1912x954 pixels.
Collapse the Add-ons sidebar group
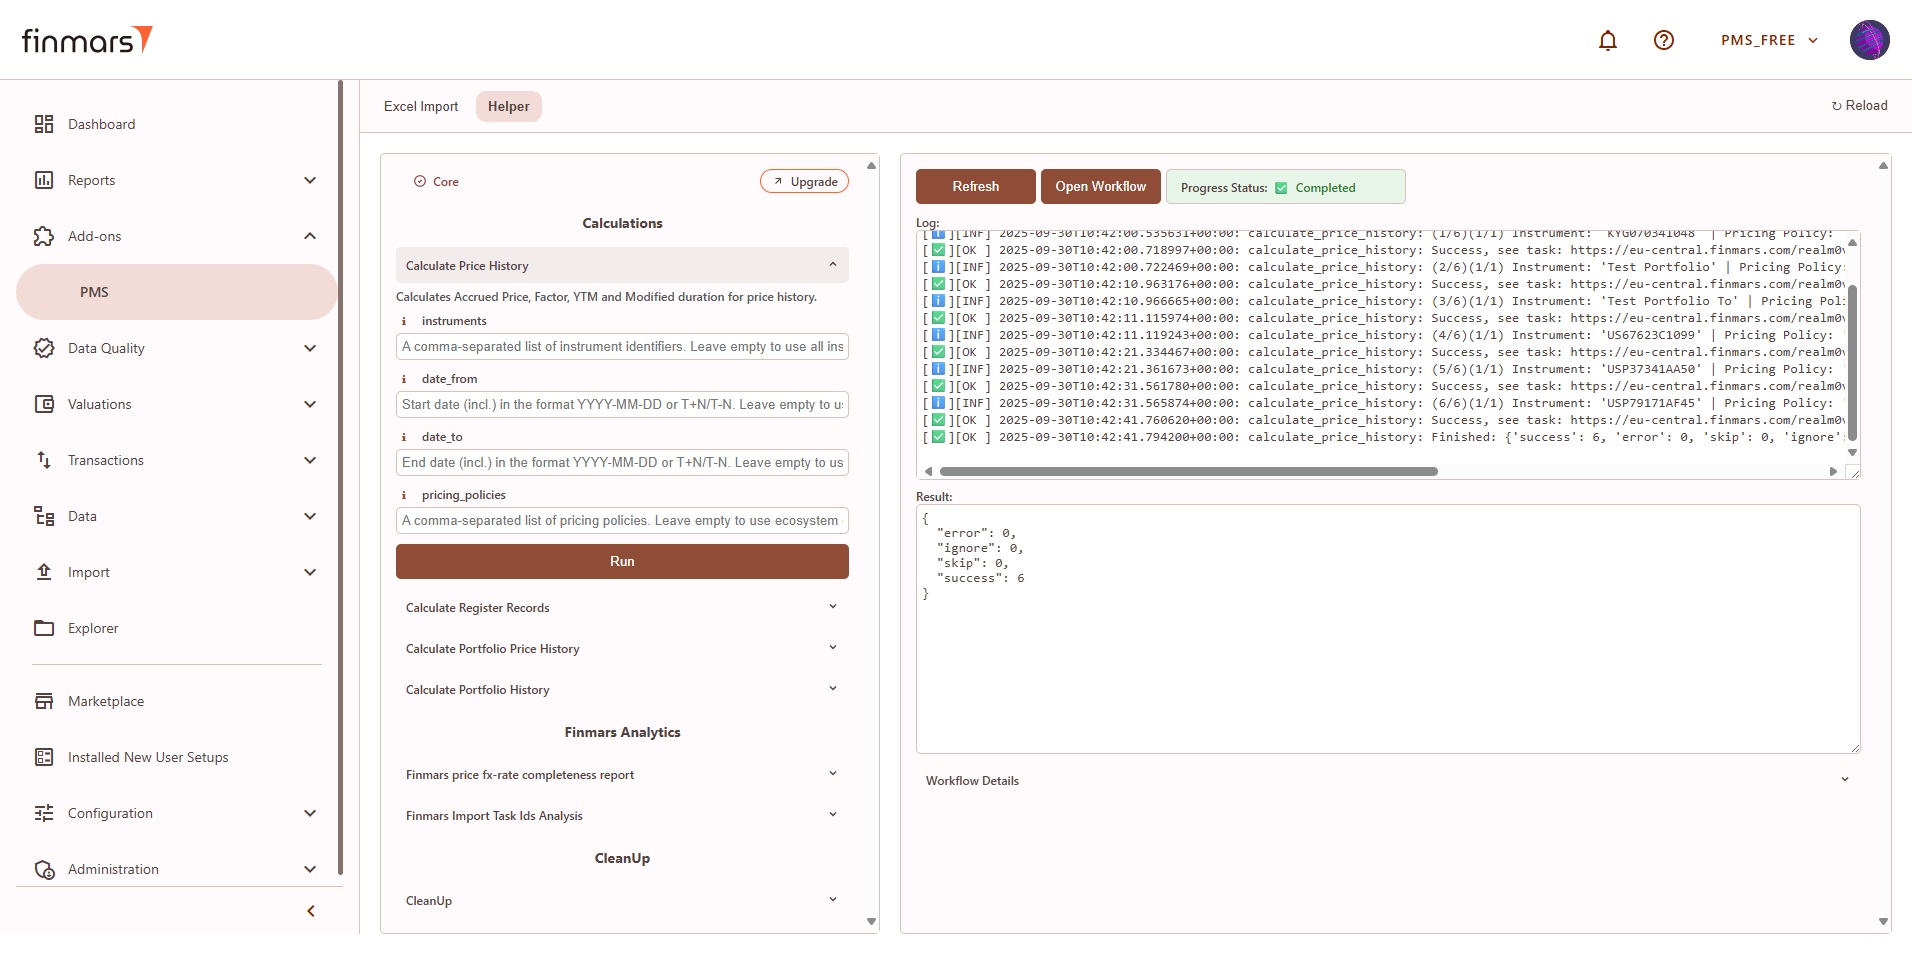tap(310, 236)
